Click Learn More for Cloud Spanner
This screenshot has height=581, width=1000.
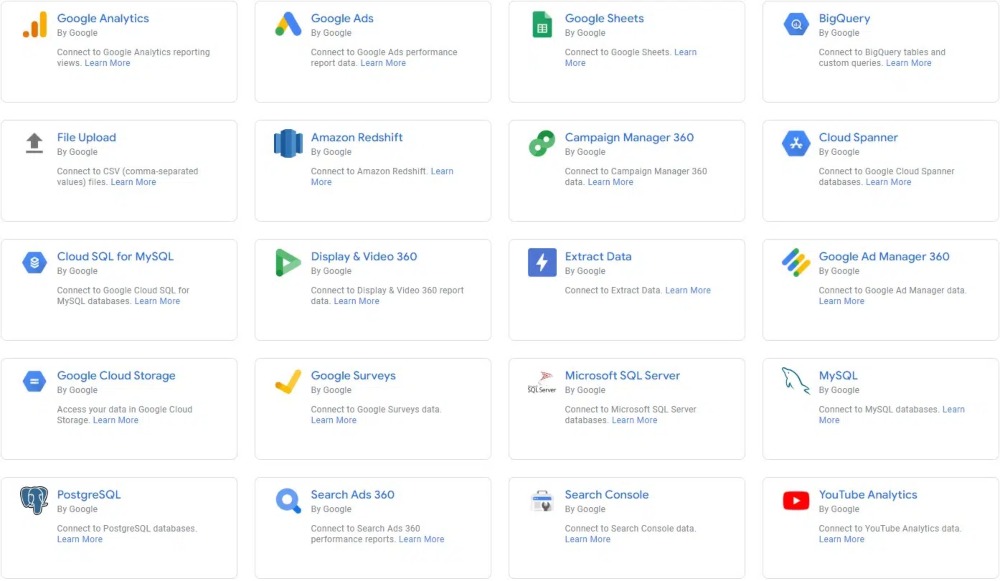tap(888, 182)
